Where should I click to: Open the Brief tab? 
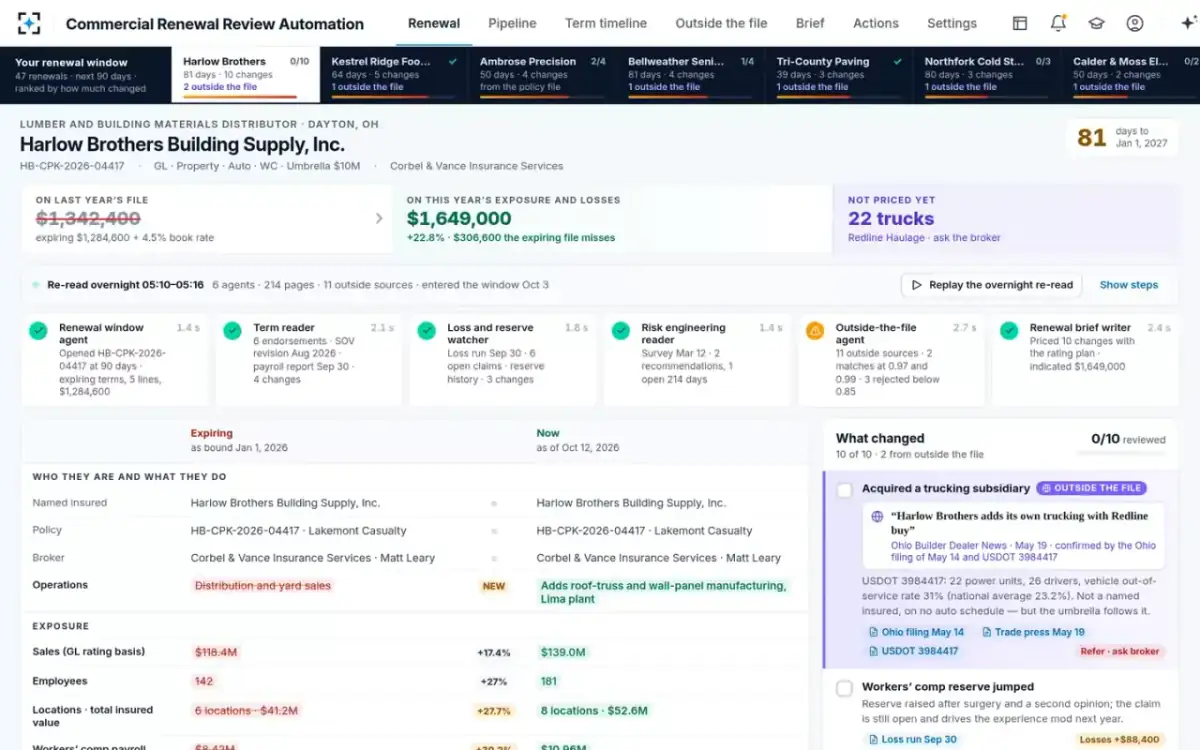[810, 23]
